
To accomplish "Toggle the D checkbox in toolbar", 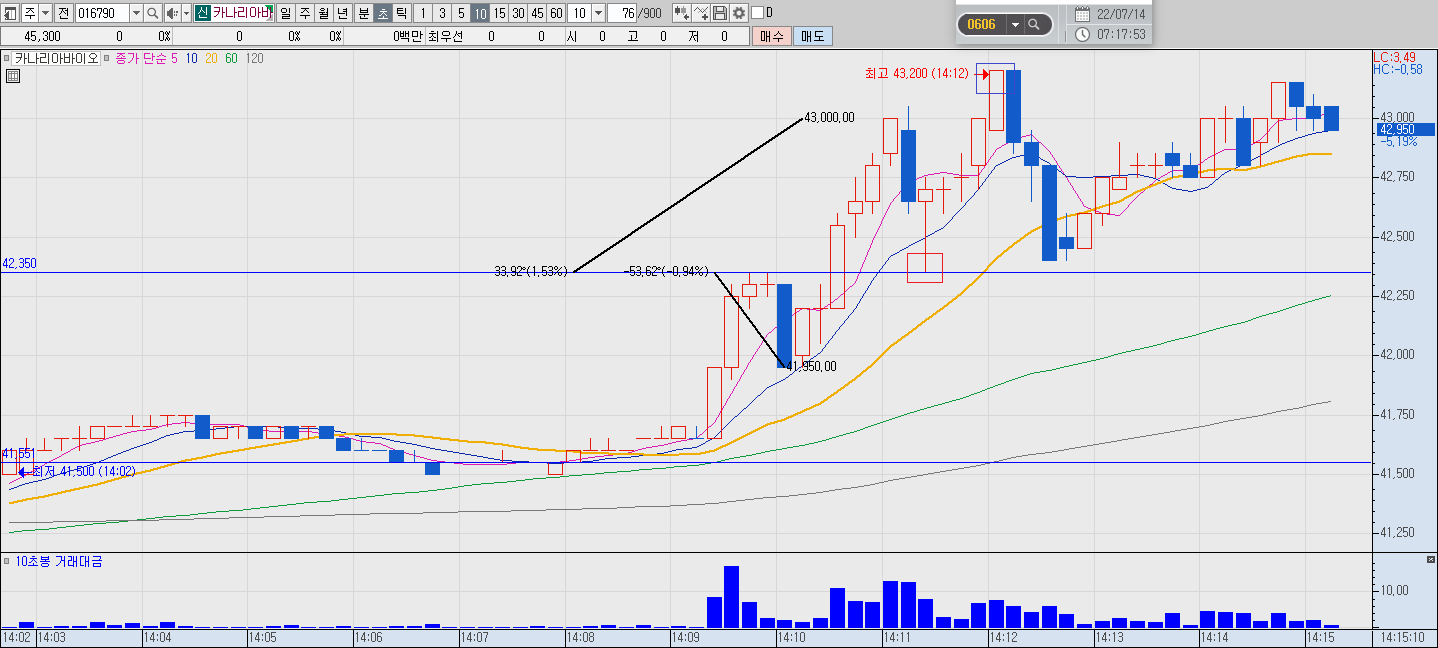I will pyautogui.click(x=757, y=13).
